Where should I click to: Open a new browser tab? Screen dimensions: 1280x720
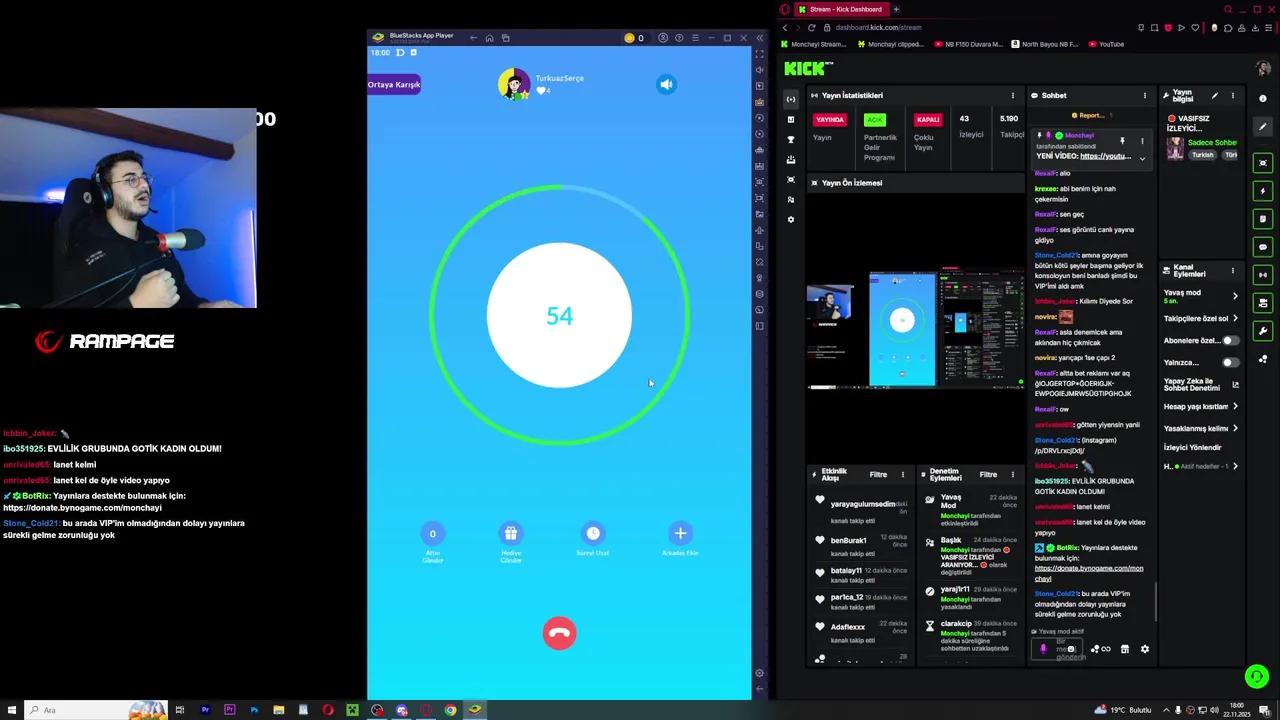pos(896,9)
